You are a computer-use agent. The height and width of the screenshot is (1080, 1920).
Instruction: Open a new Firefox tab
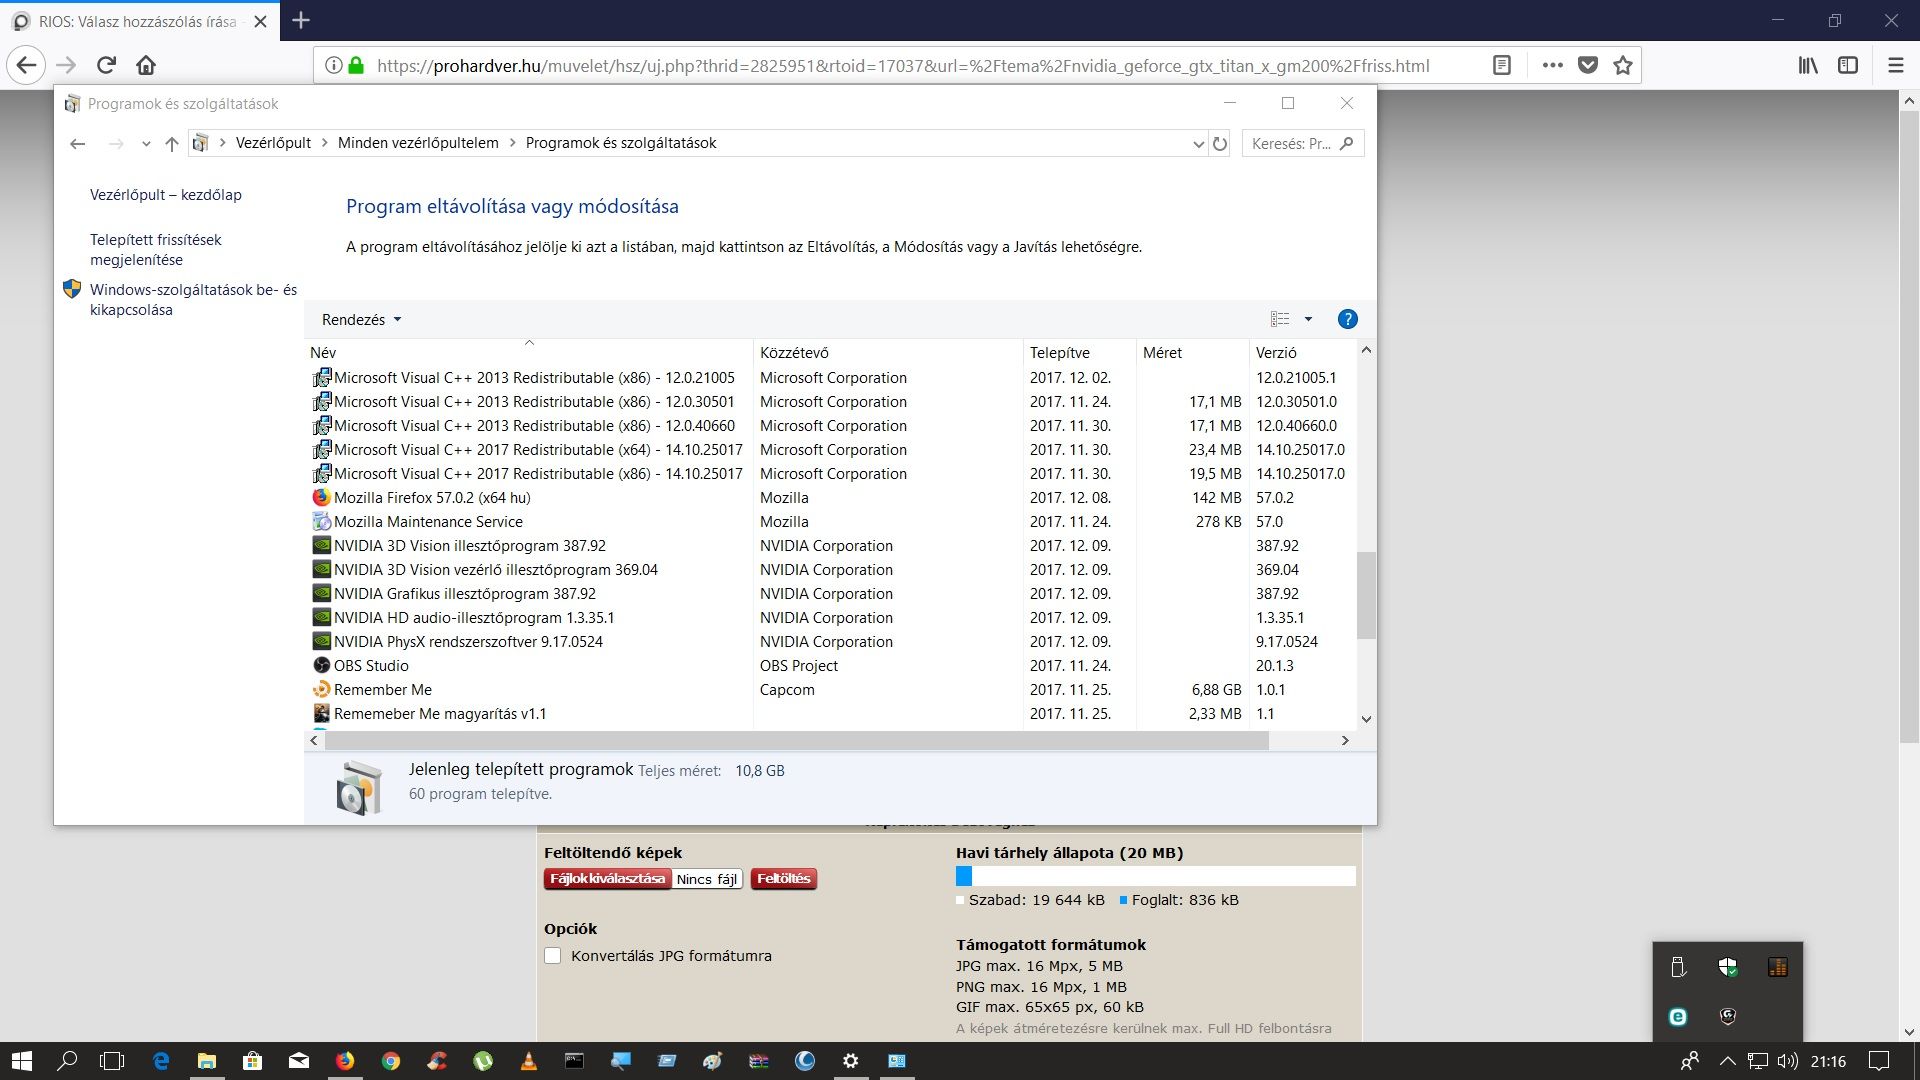pos(301,20)
